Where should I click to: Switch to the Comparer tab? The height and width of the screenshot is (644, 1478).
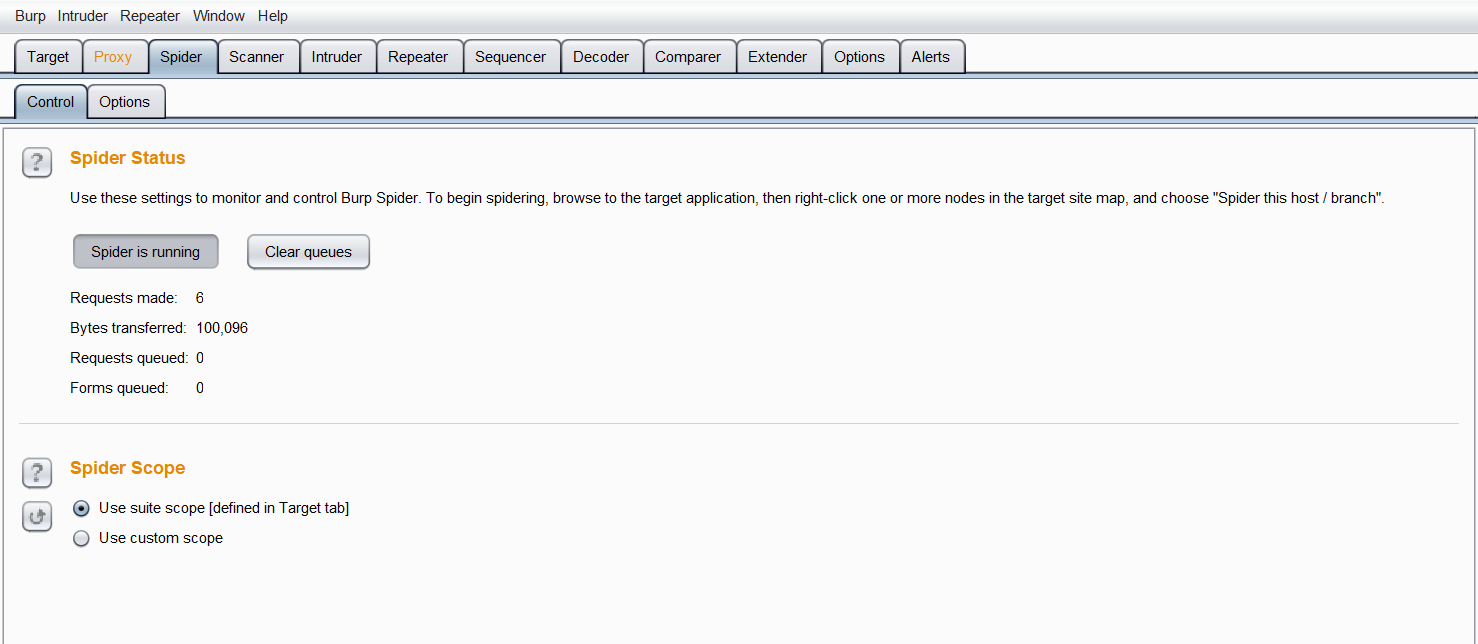(x=688, y=57)
